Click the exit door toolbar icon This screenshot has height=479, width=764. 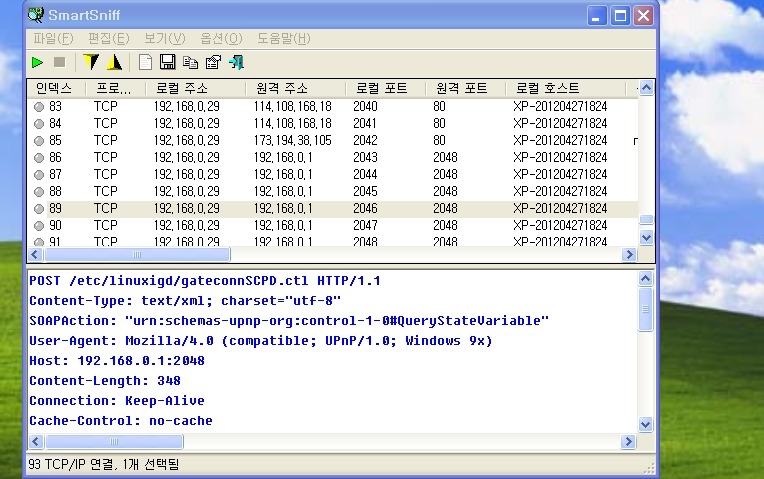click(236, 62)
